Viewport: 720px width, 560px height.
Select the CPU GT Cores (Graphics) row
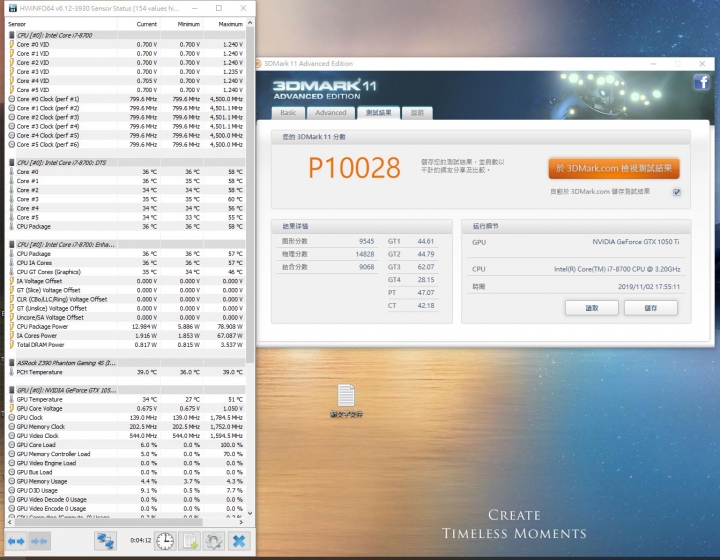pyautogui.click(x=126, y=272)
